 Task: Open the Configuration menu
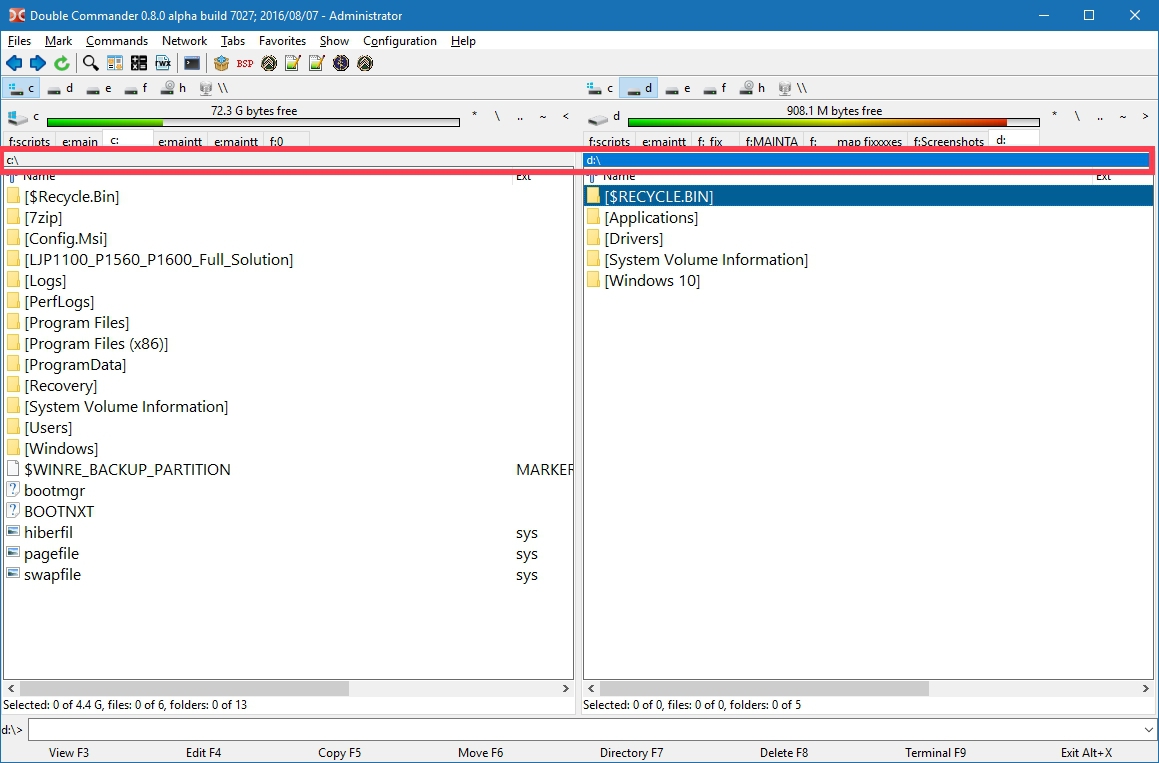(x=399, y=41)
